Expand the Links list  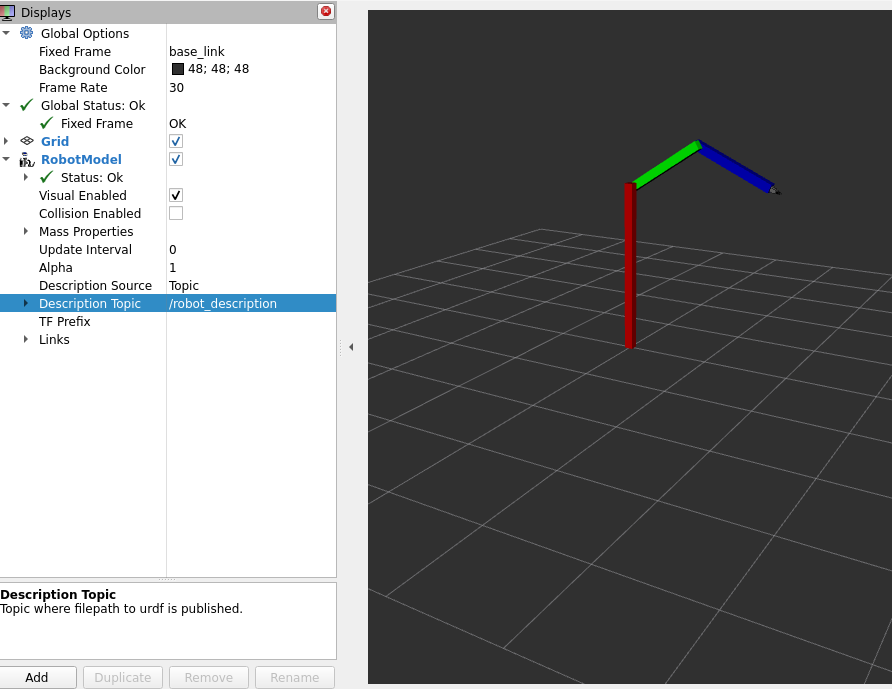pos(26,340)
